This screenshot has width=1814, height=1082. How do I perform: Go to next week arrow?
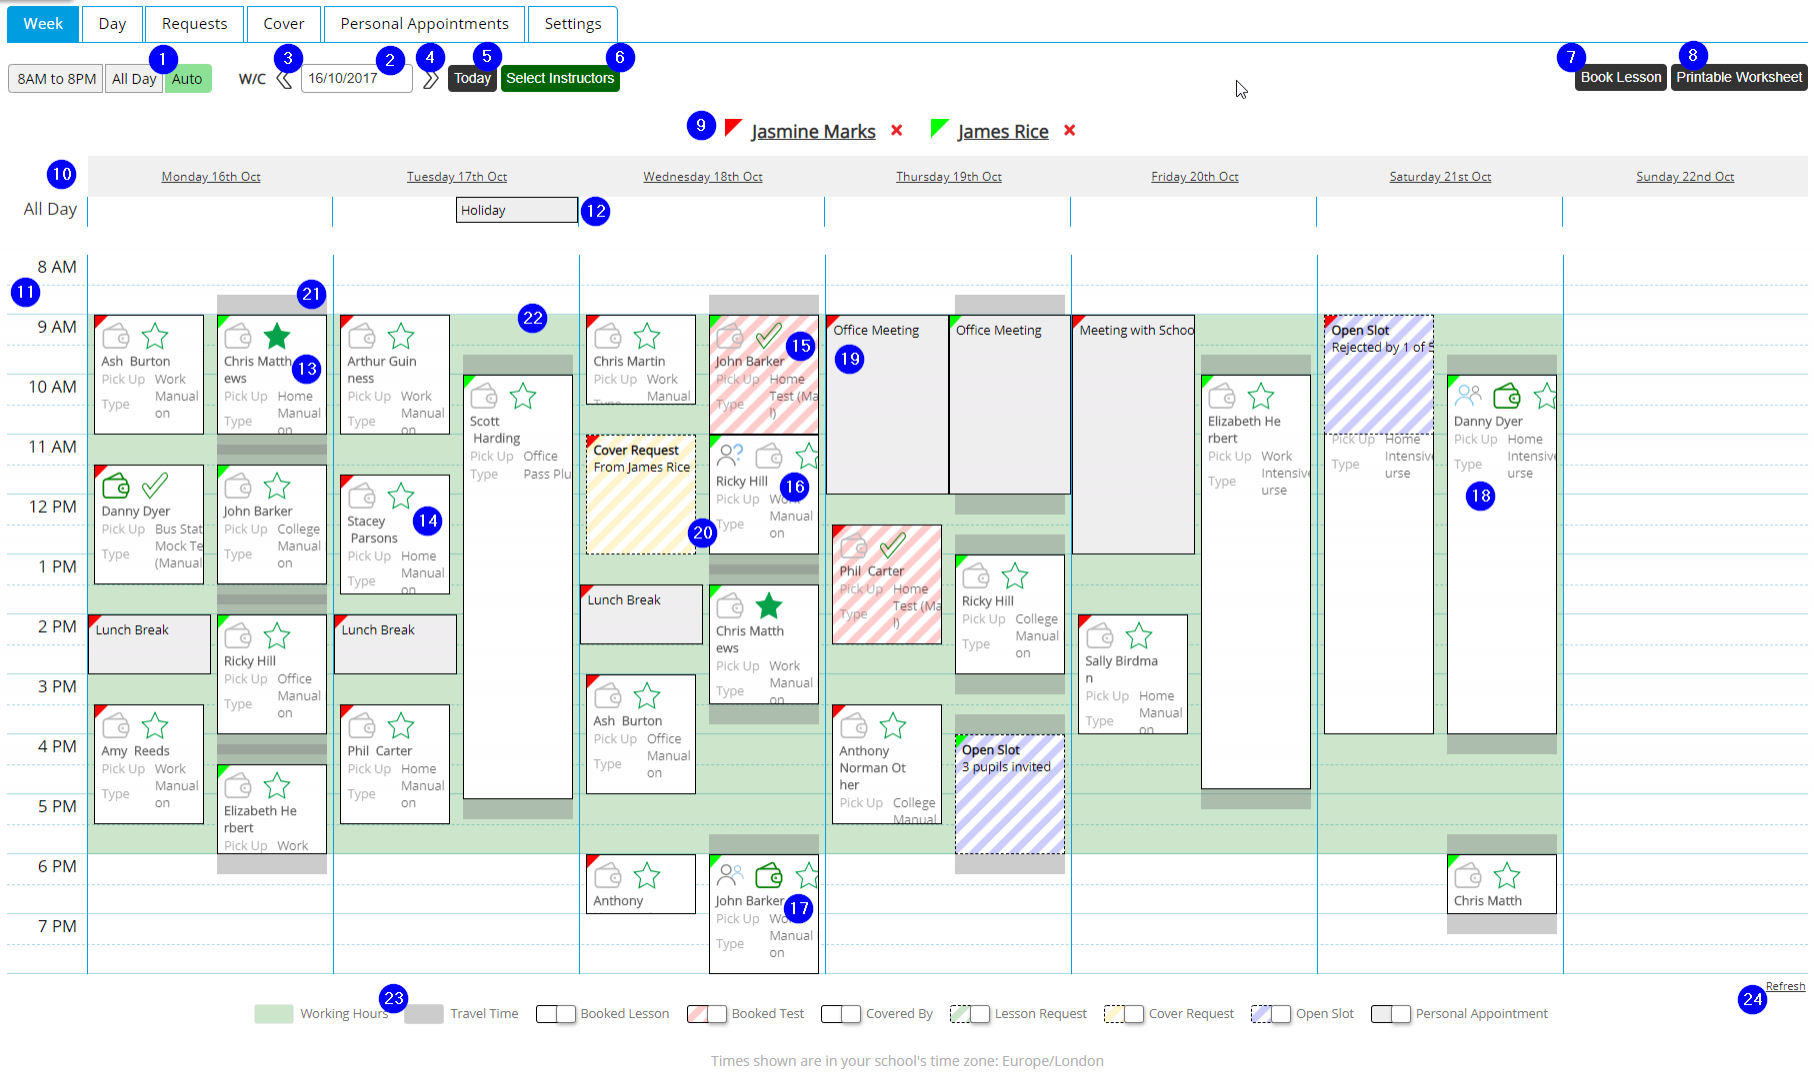pyautogui.click(x=430, y=79)
